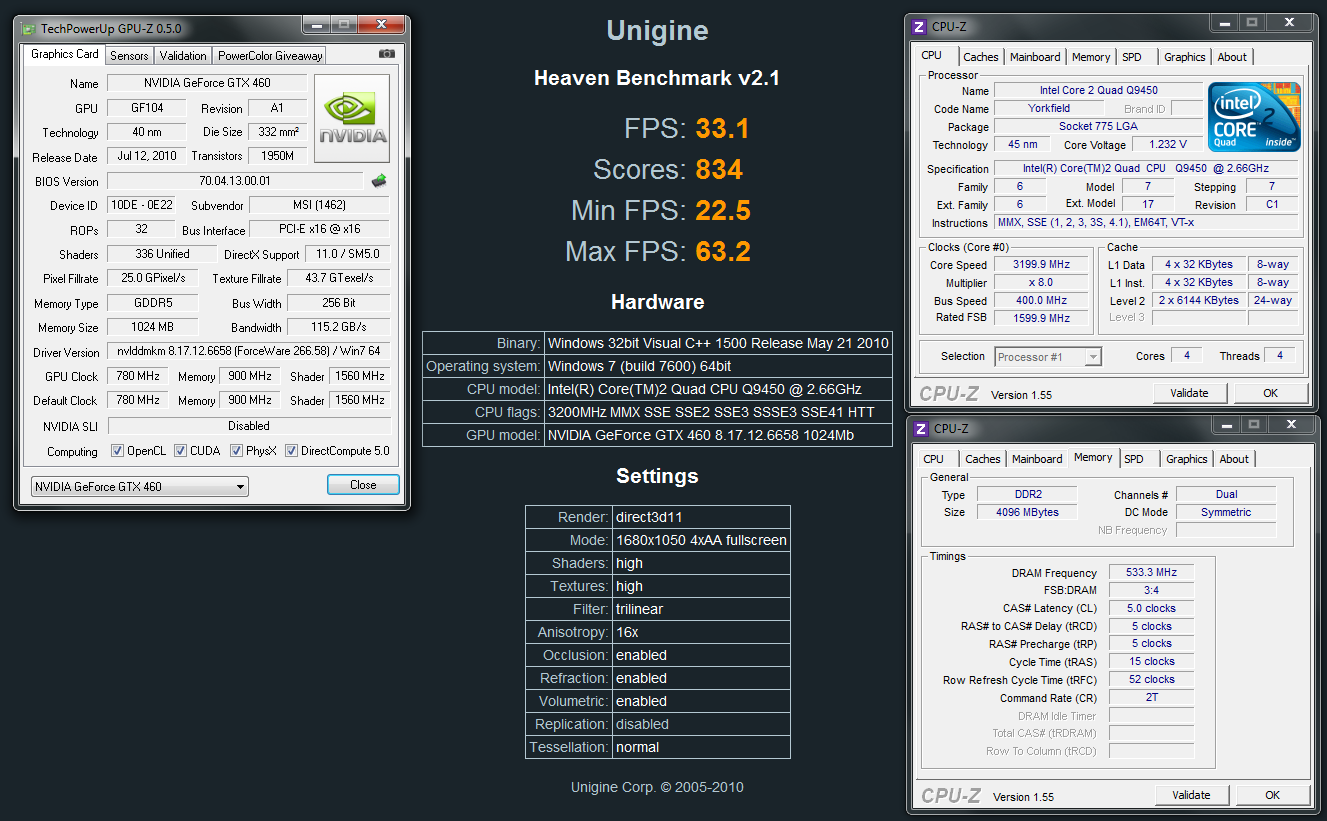The image size is (1327, 821).
Task: Click the Subvendor field MSI (1462)
Action: click(x=319, y=206)
